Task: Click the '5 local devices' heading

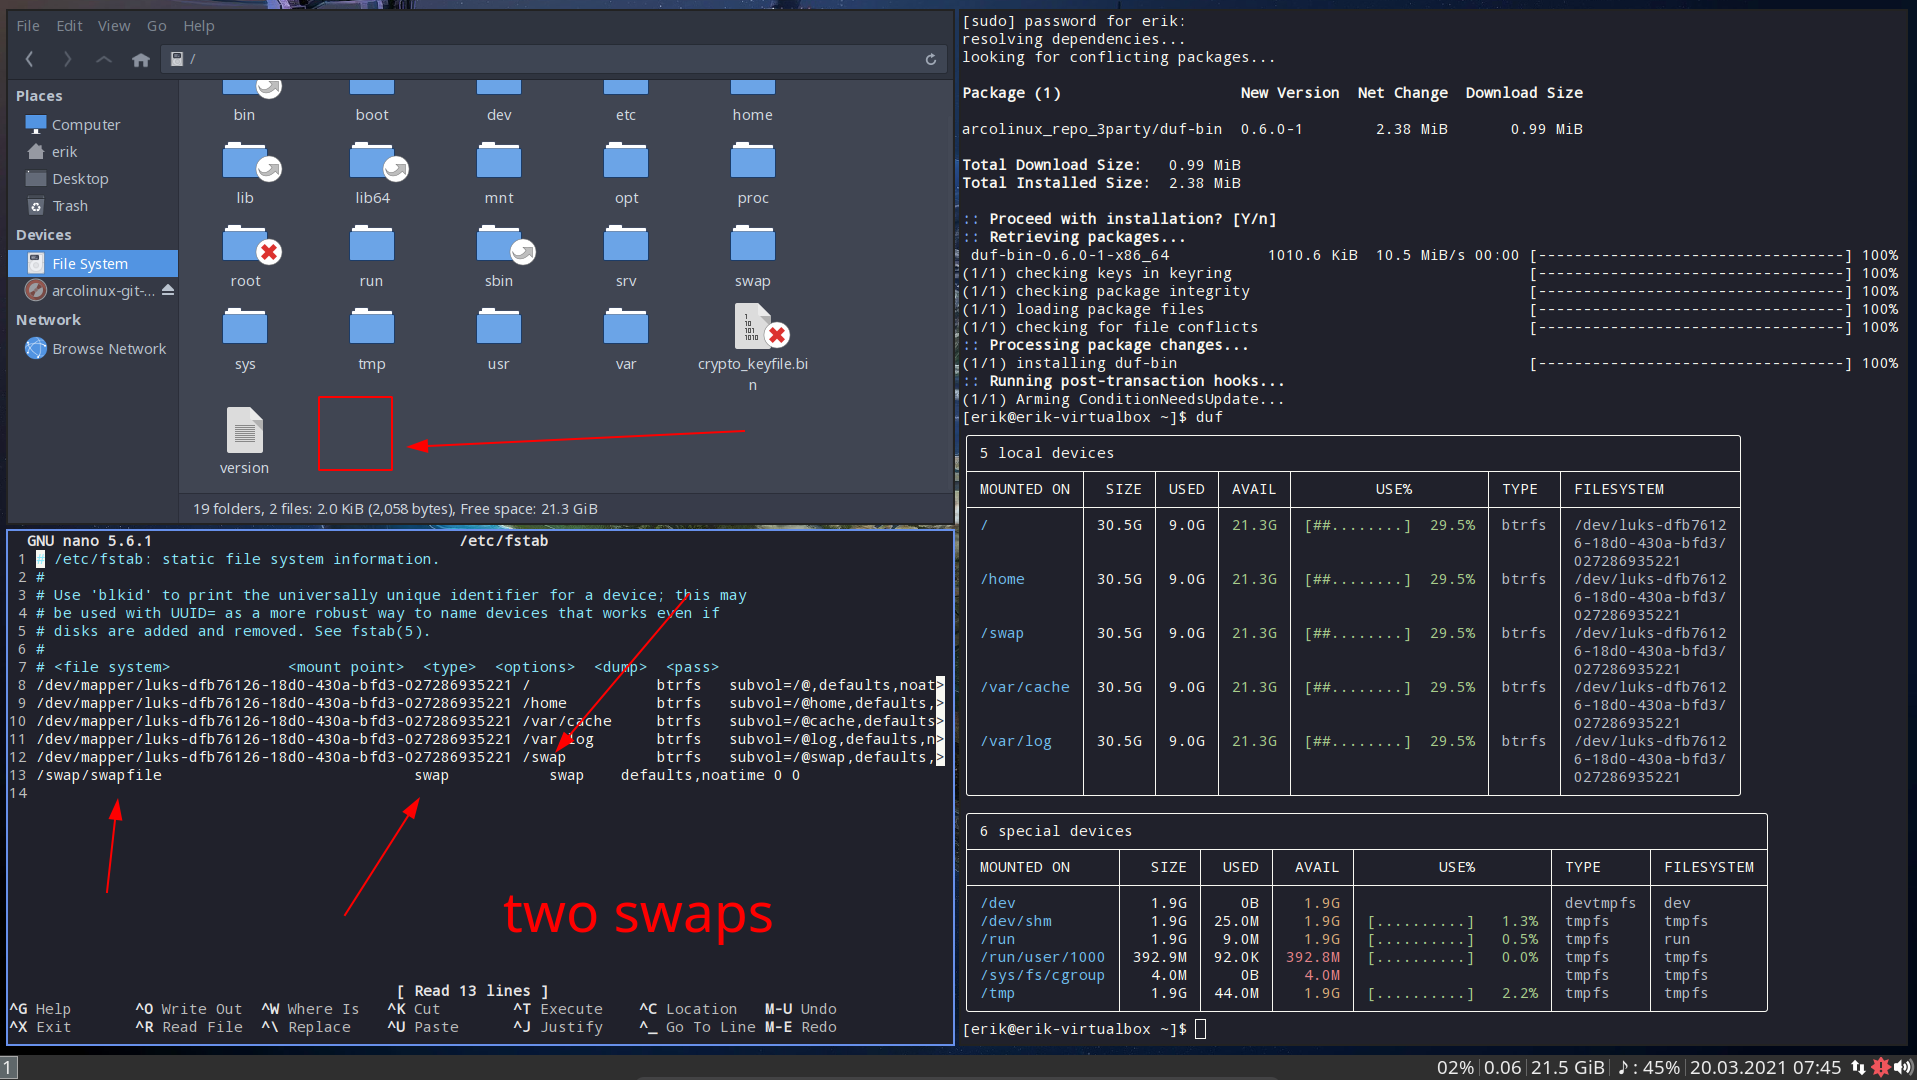Action: click(1047, 453)
